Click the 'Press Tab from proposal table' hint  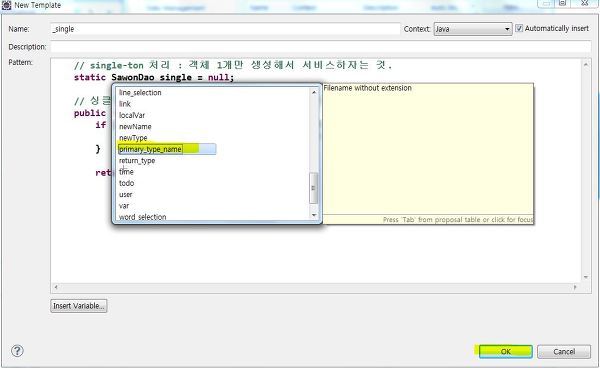pyautogui.click(x=458, y=220)
